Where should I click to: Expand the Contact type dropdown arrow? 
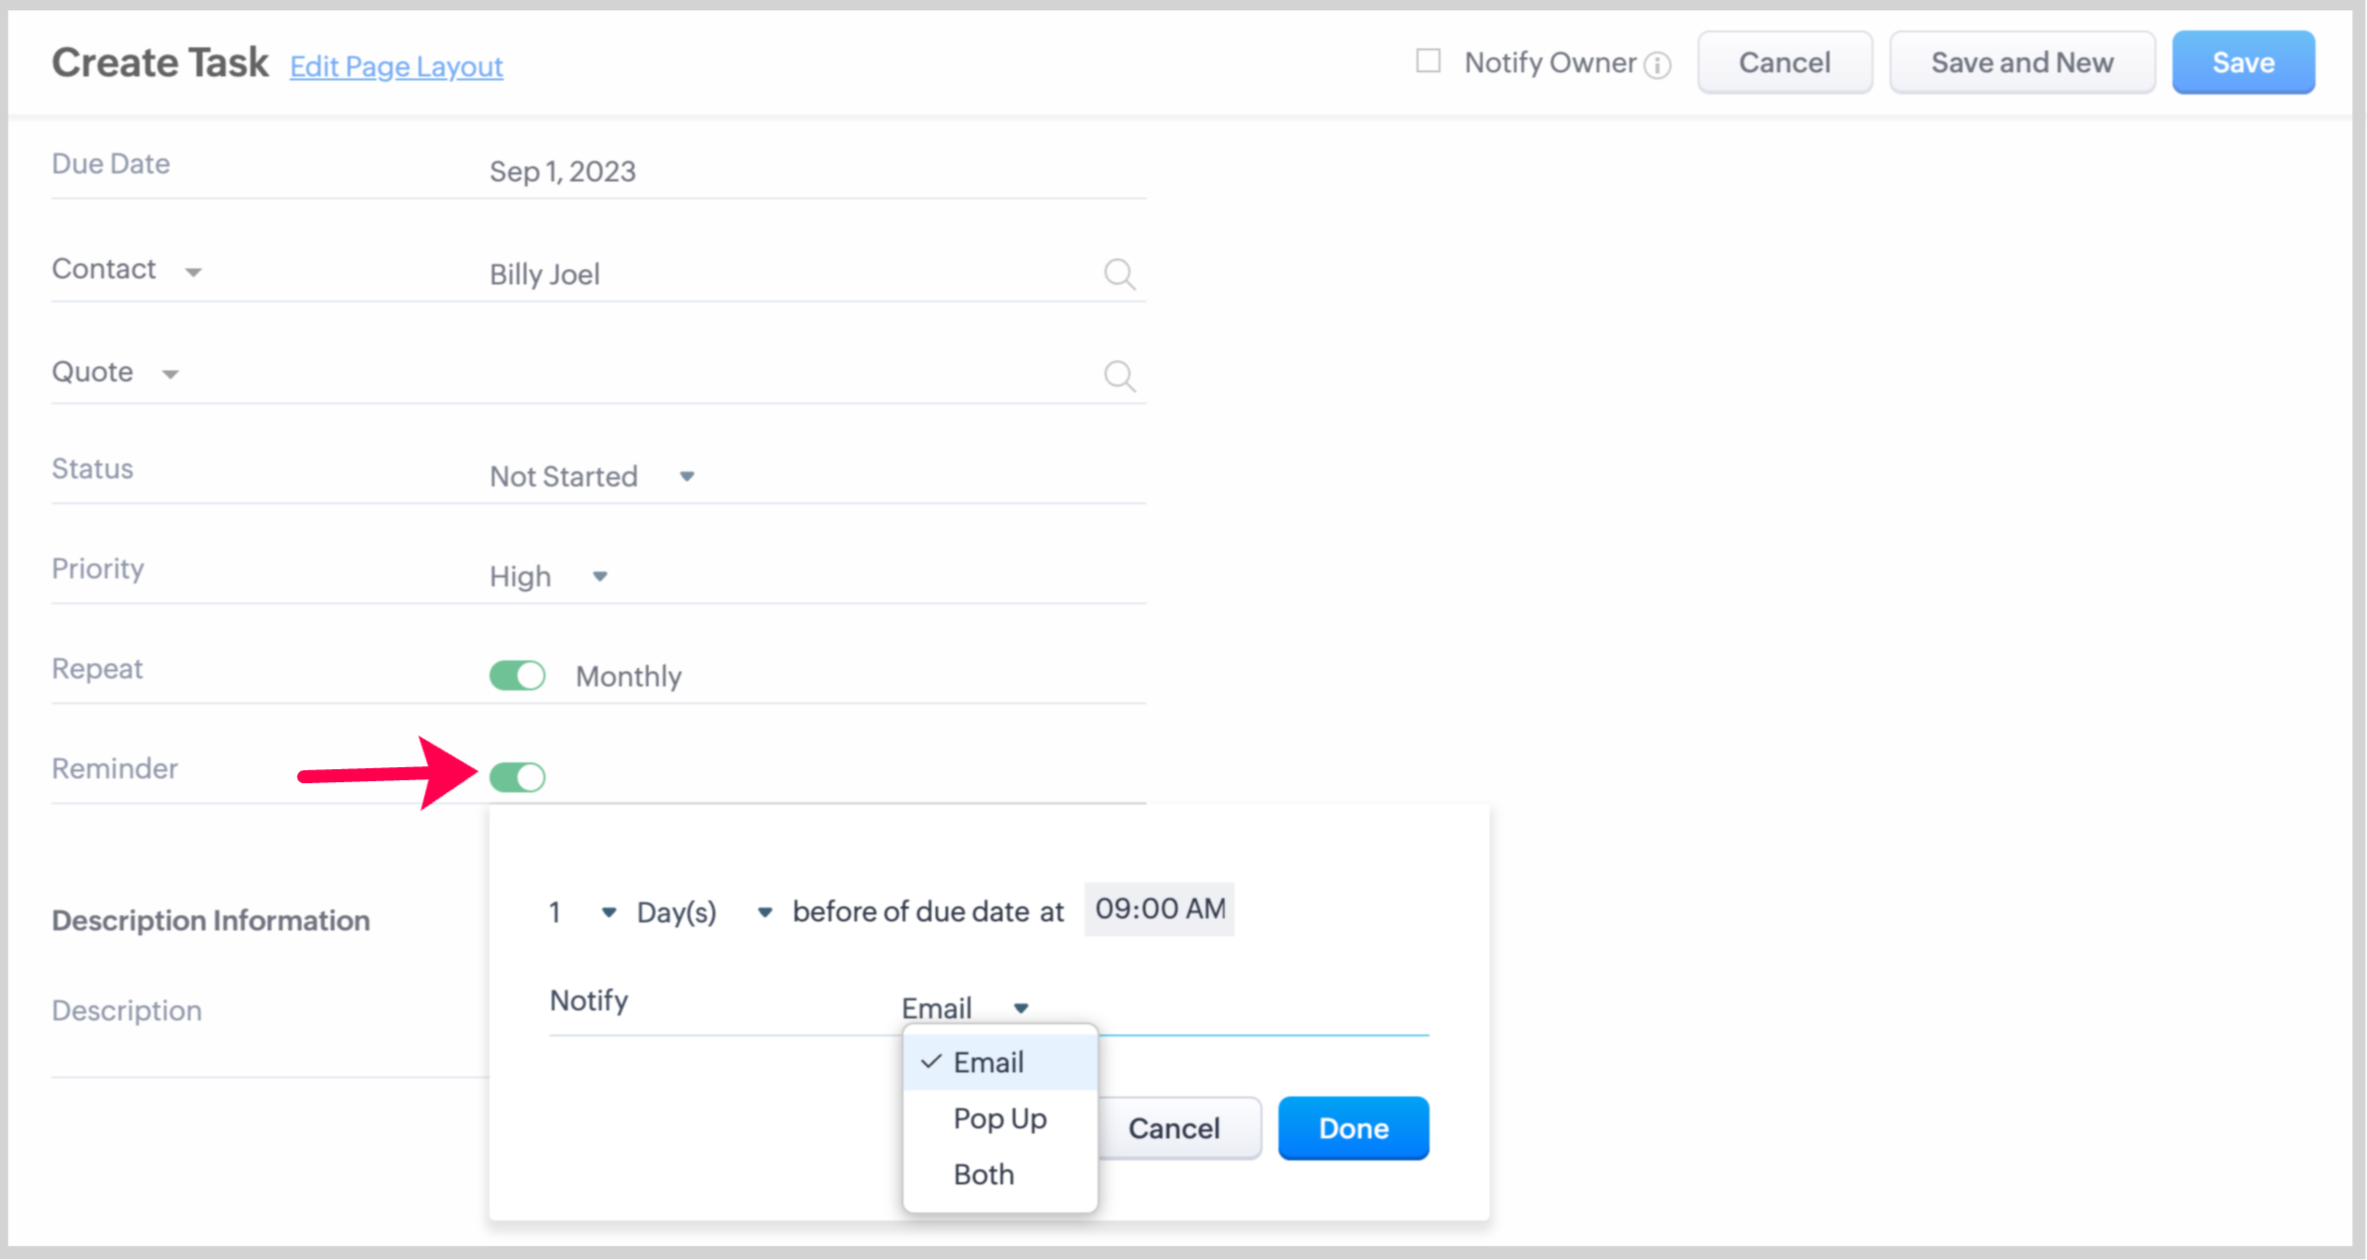coord(193,272)
